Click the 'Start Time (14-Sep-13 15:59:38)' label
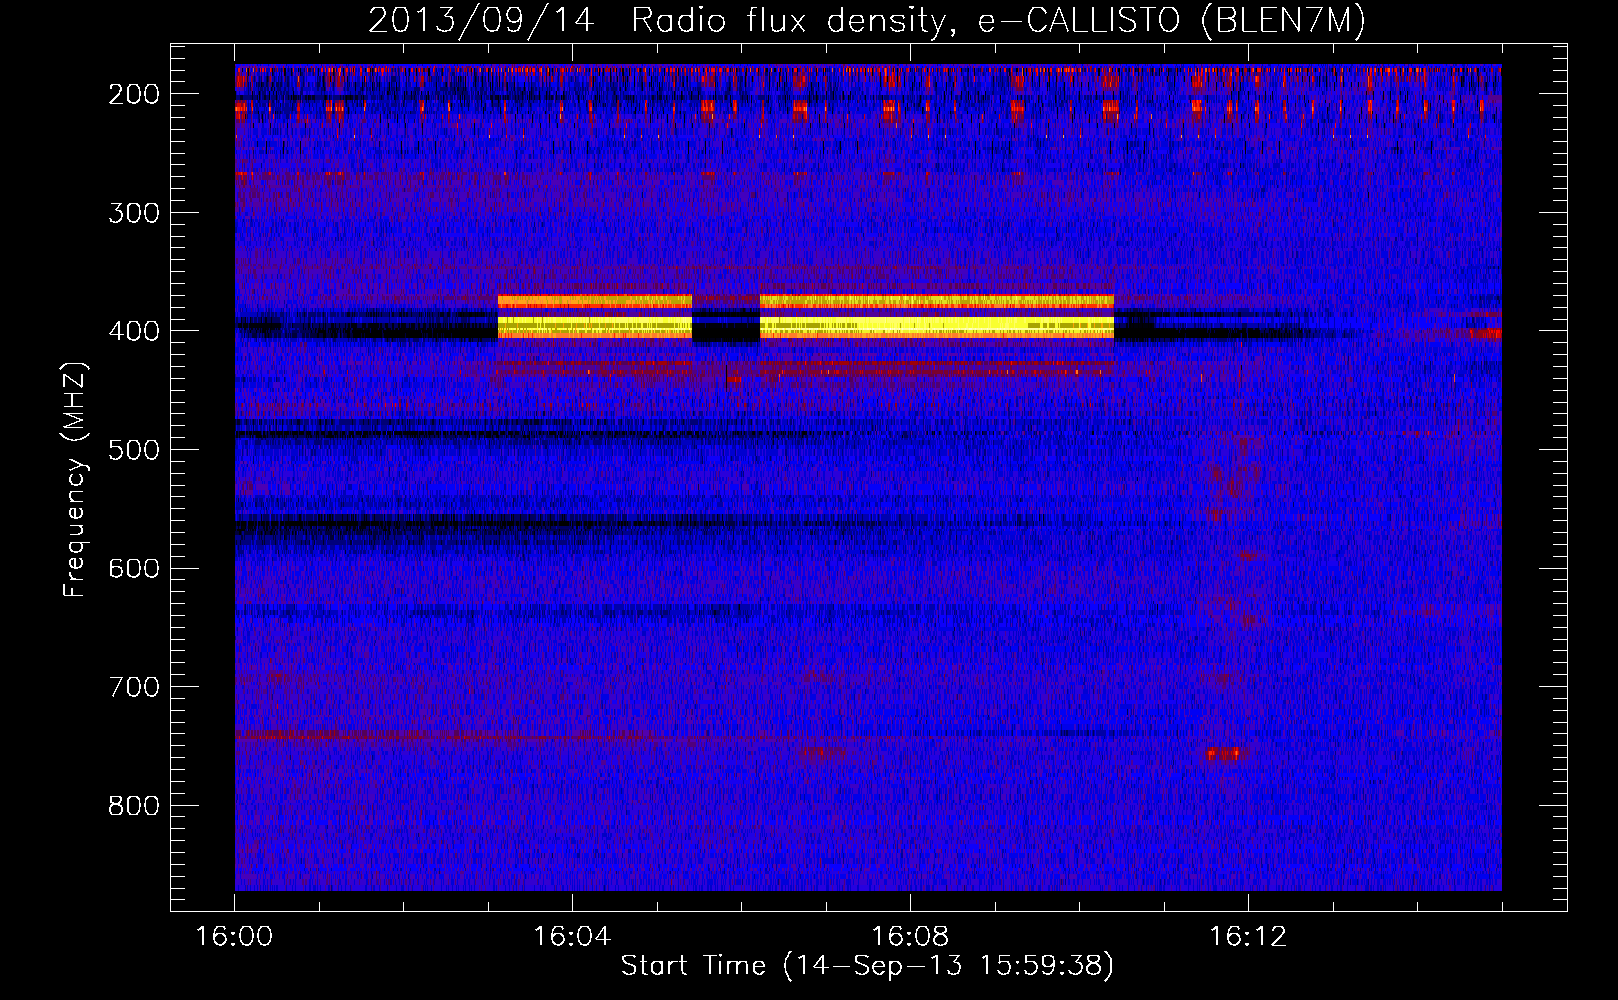The height and width of the screenshot is (1000, 1618). tap(867, 966)
